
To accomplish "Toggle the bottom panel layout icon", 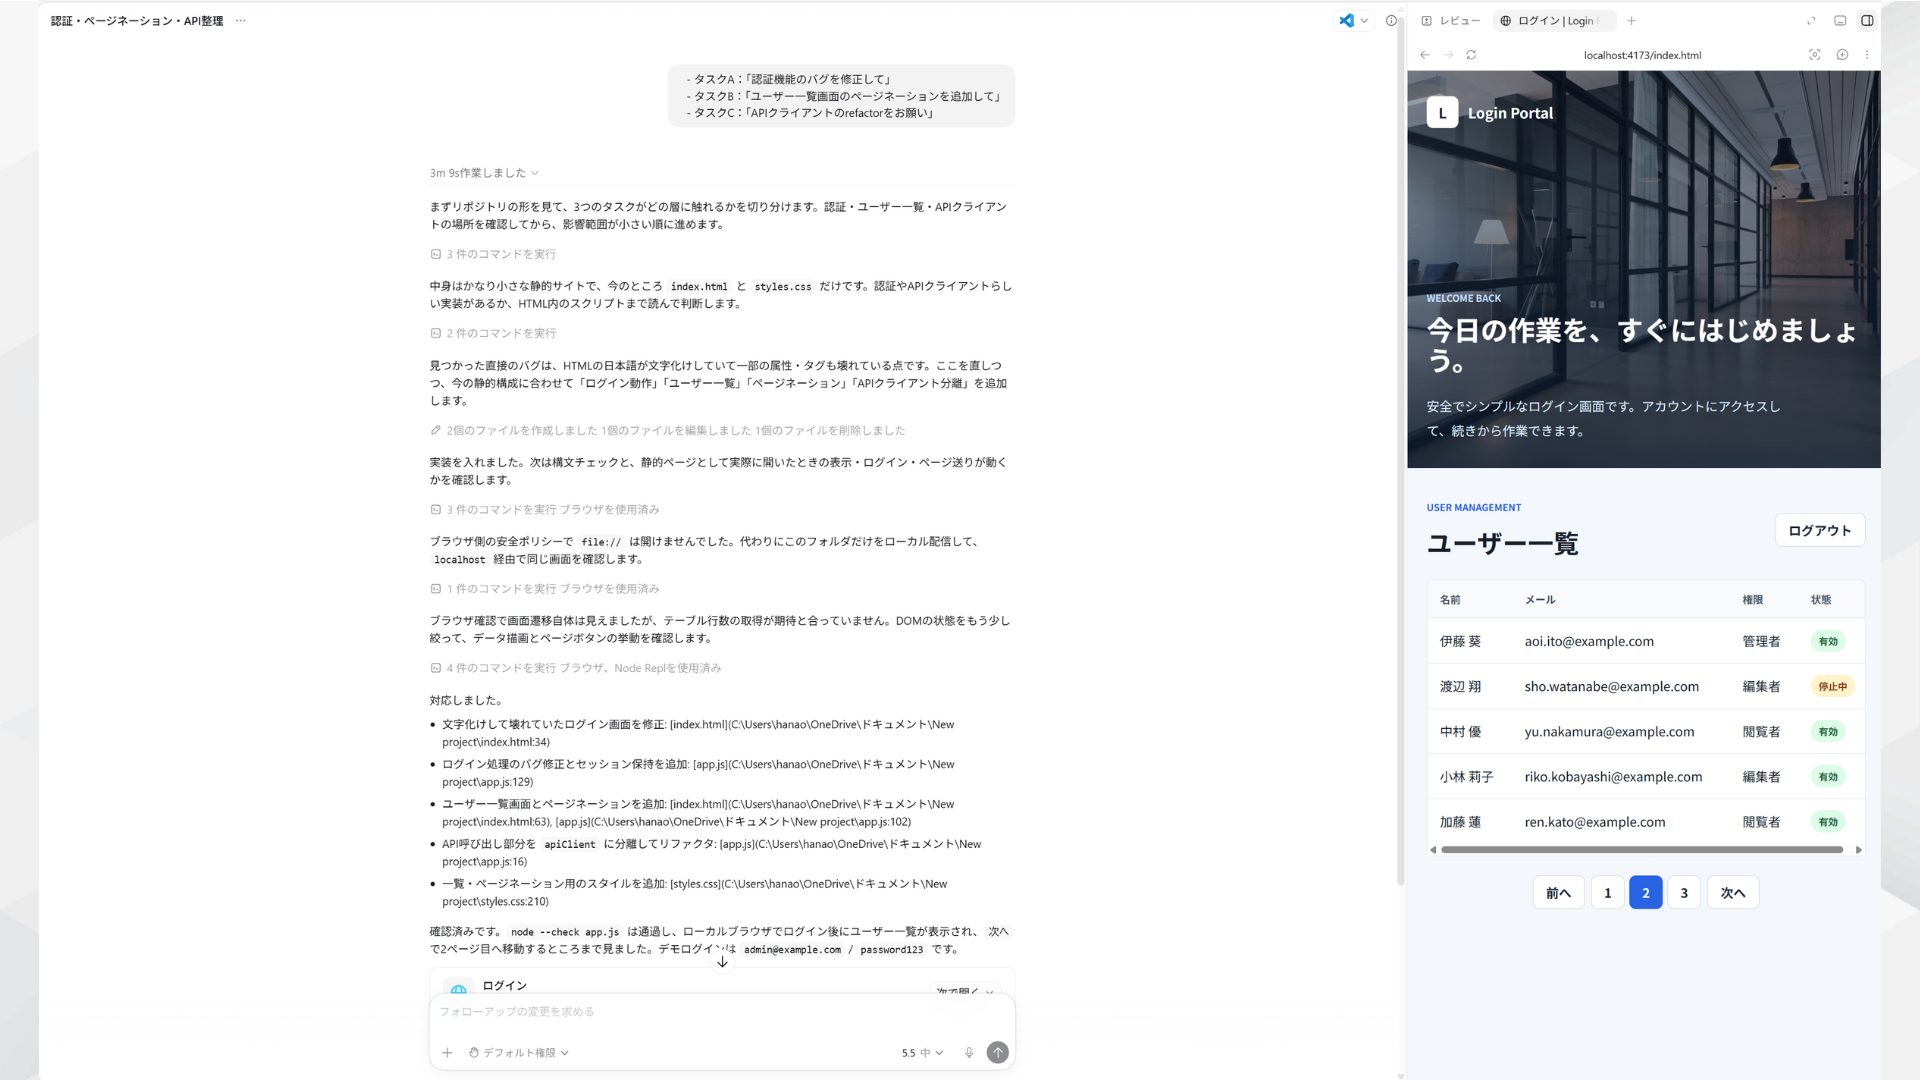I will click(x=1840, y=20).
